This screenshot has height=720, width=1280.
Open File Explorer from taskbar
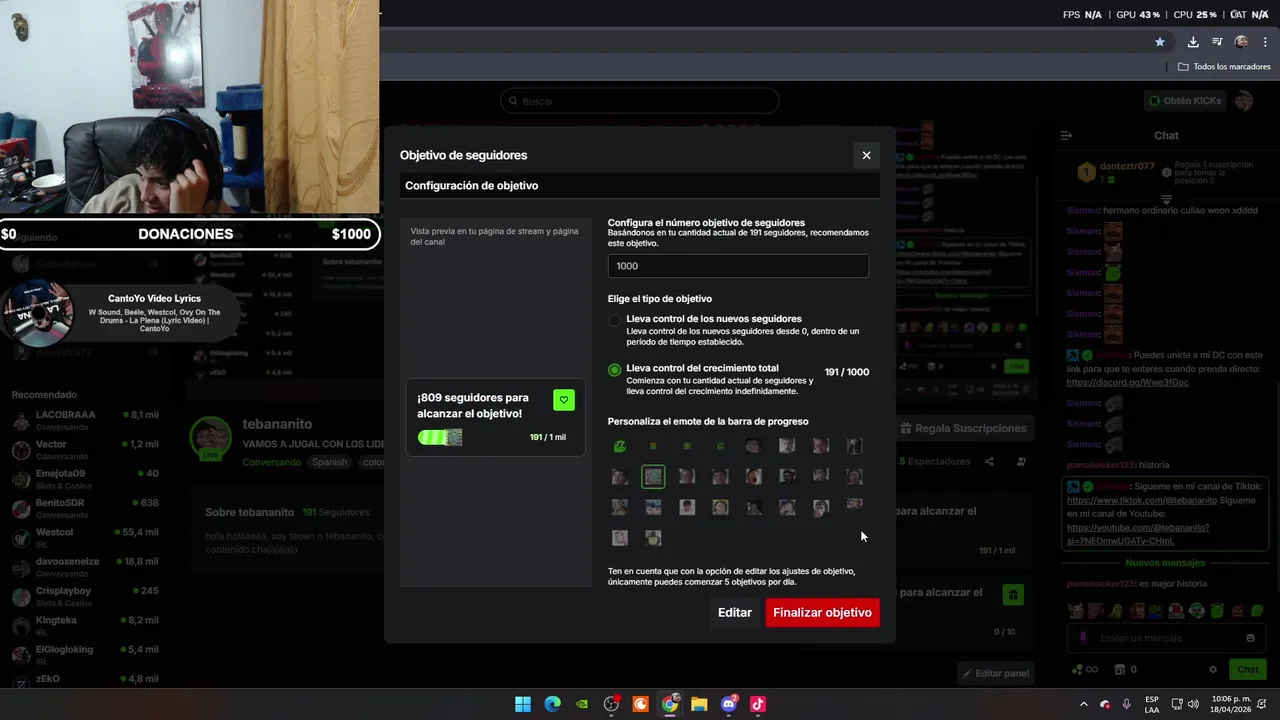(x=699, y=704)
